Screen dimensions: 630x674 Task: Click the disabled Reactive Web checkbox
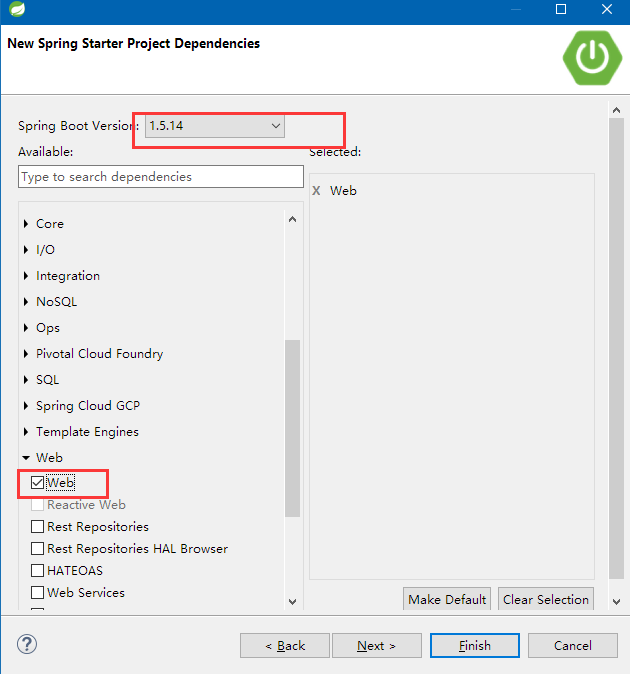[x=37, y=505]
